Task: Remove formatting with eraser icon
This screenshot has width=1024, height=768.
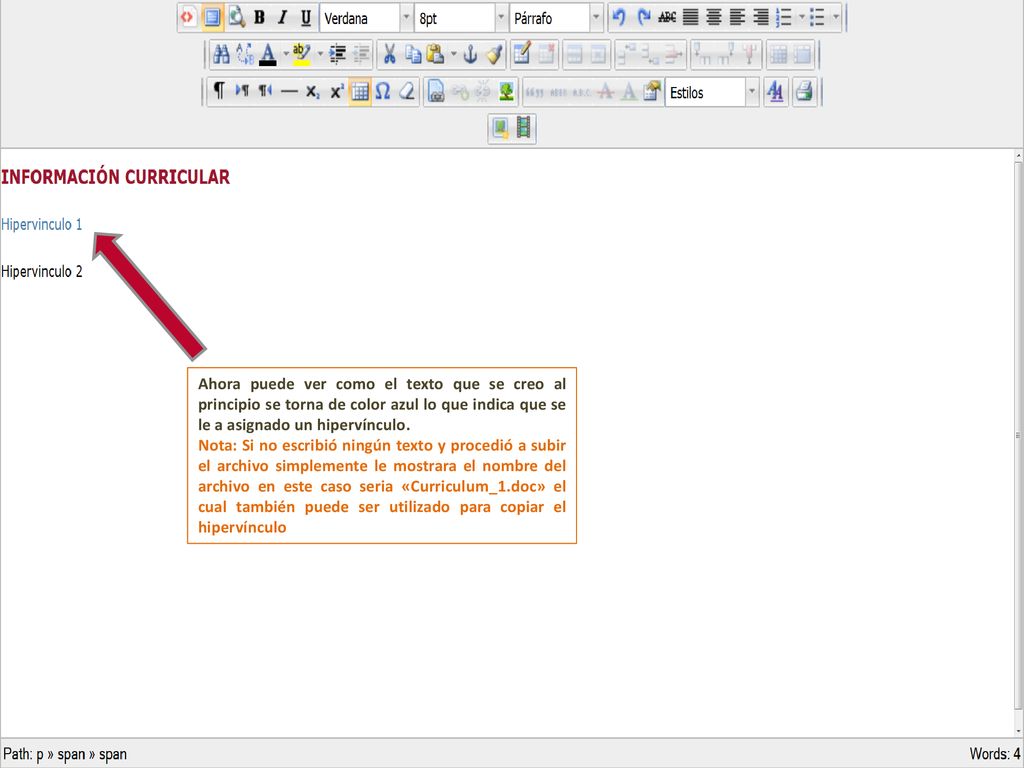Action: 407,92
